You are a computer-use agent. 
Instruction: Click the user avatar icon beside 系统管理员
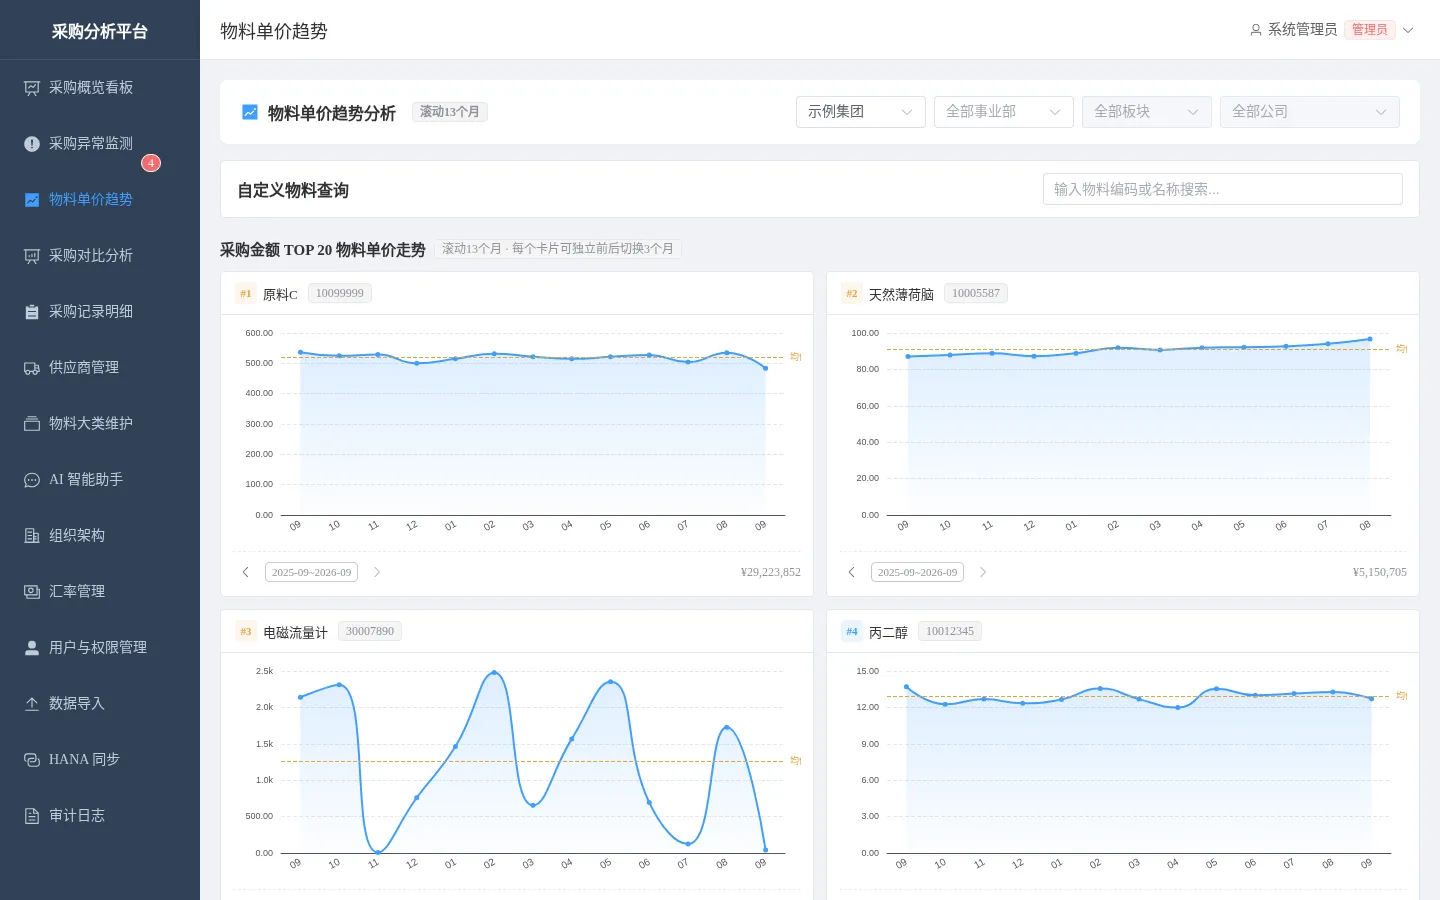(x=1256, y=30)
